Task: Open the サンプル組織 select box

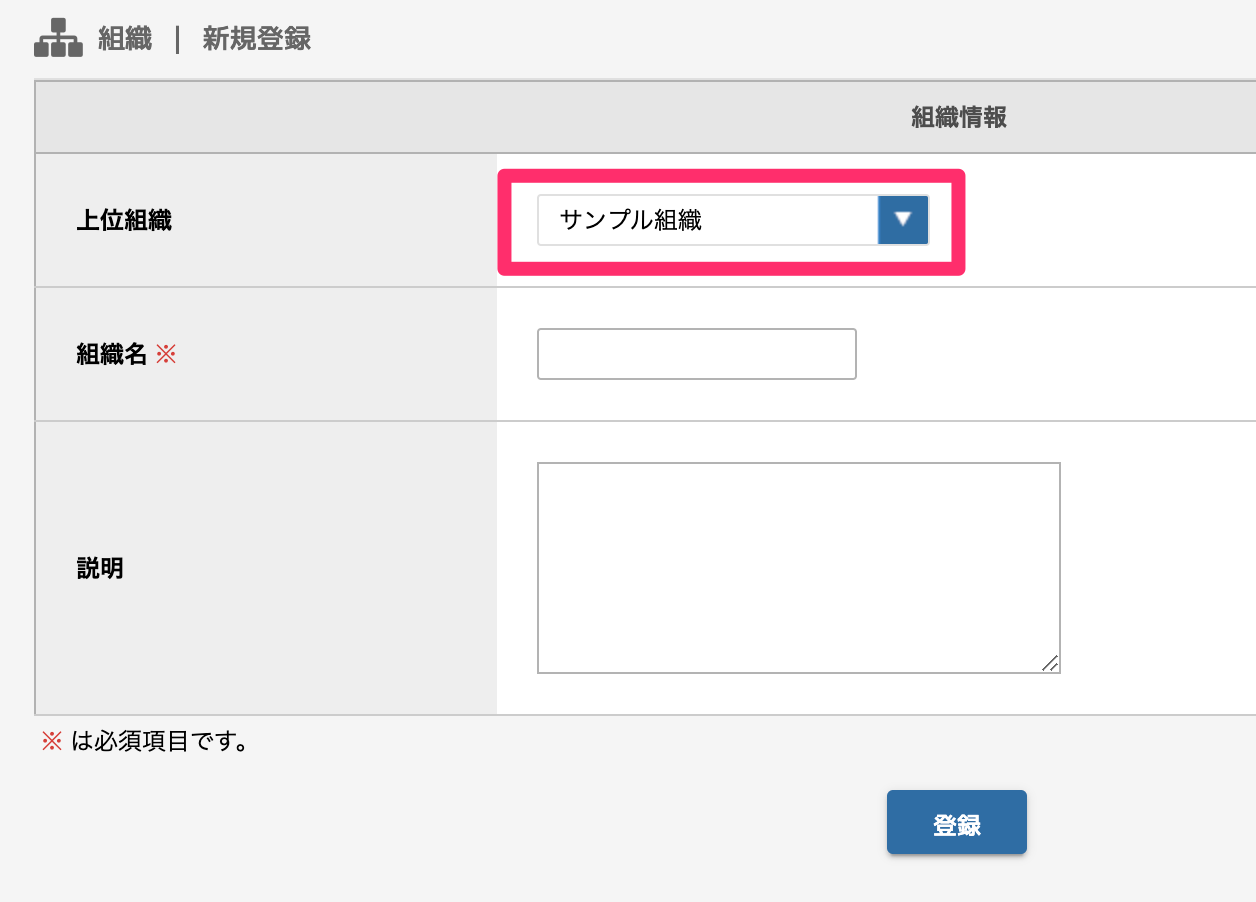Action: pos(733,220)
